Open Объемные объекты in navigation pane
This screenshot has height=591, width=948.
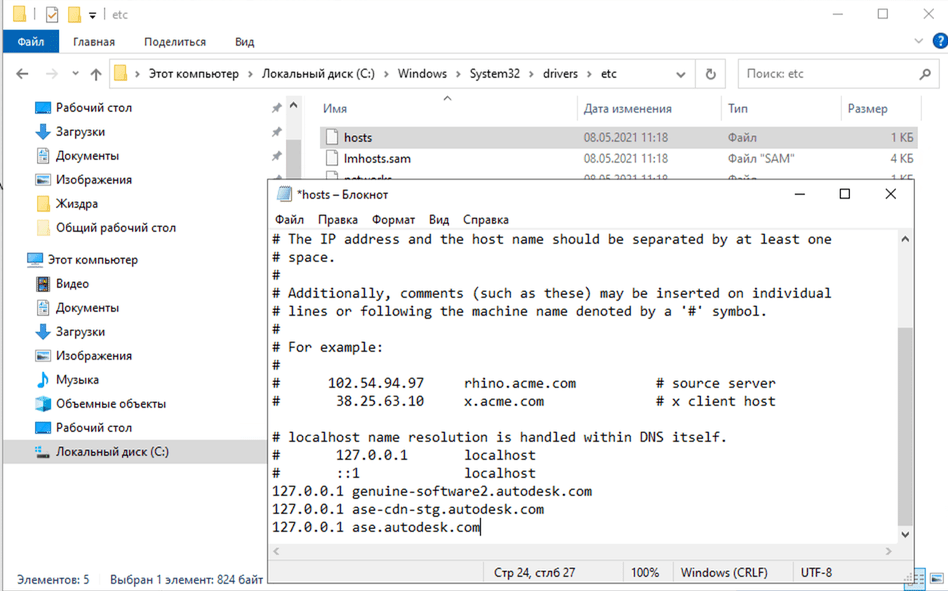point(111,404)
